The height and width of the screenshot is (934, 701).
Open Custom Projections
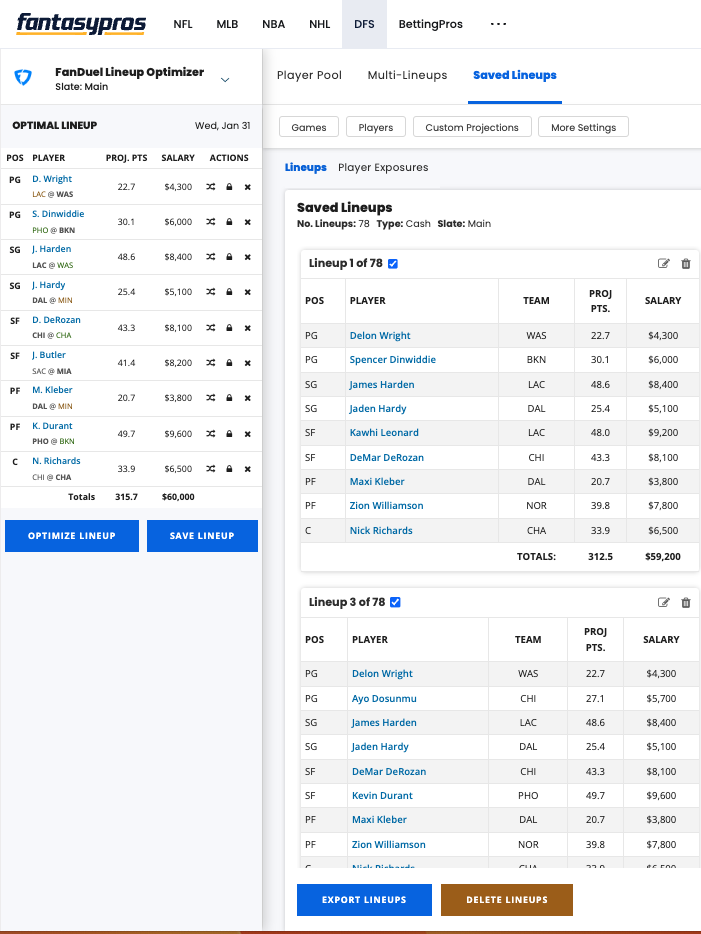pyautogui.click(x=472, y=127)
